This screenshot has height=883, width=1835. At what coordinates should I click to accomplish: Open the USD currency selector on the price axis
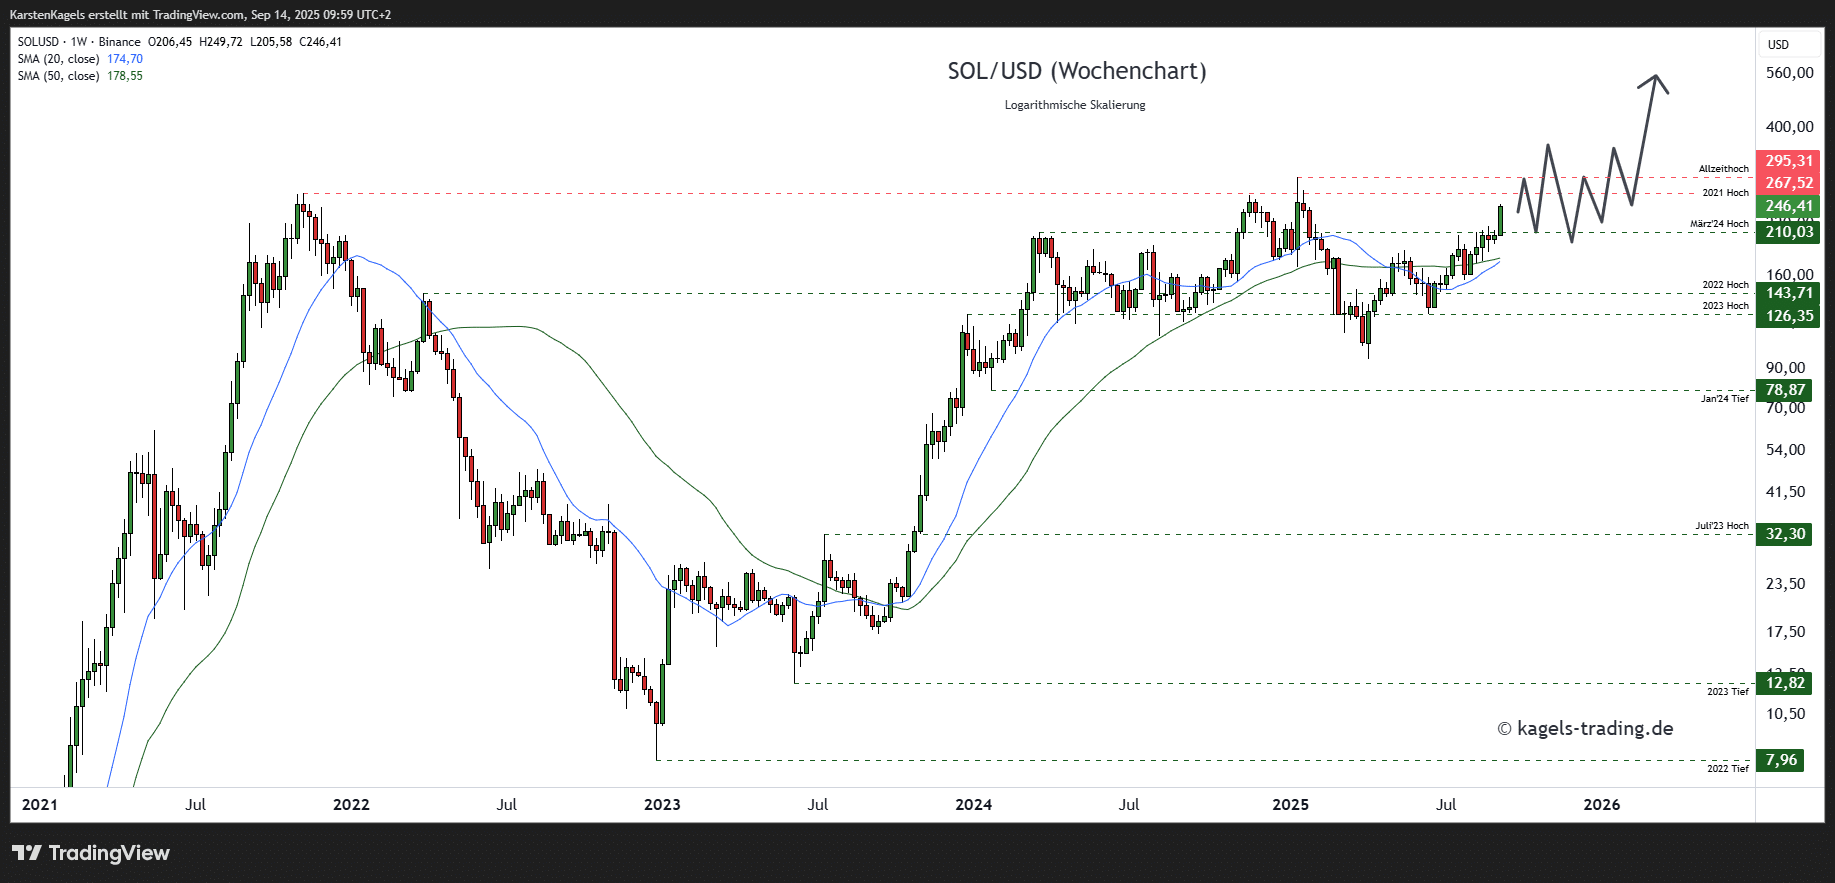pyautogui.click(x=1778, y=45)
